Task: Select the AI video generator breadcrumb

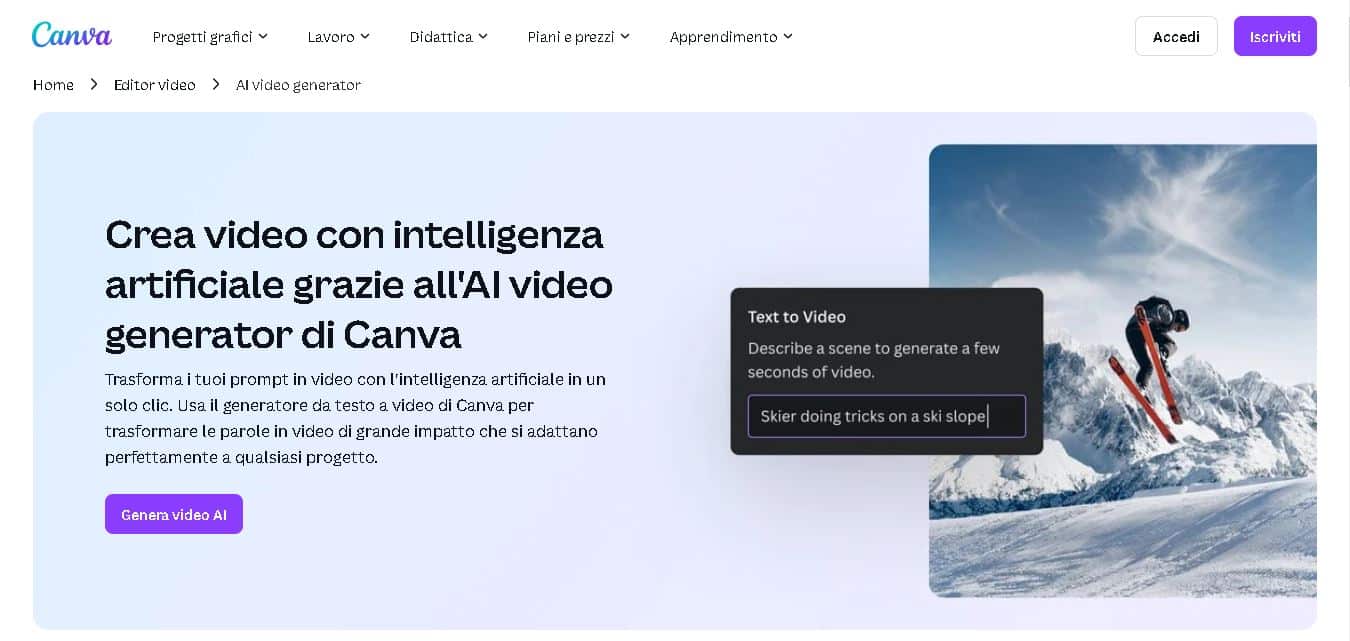Action: pyautogui.click(x=297, y=85)
